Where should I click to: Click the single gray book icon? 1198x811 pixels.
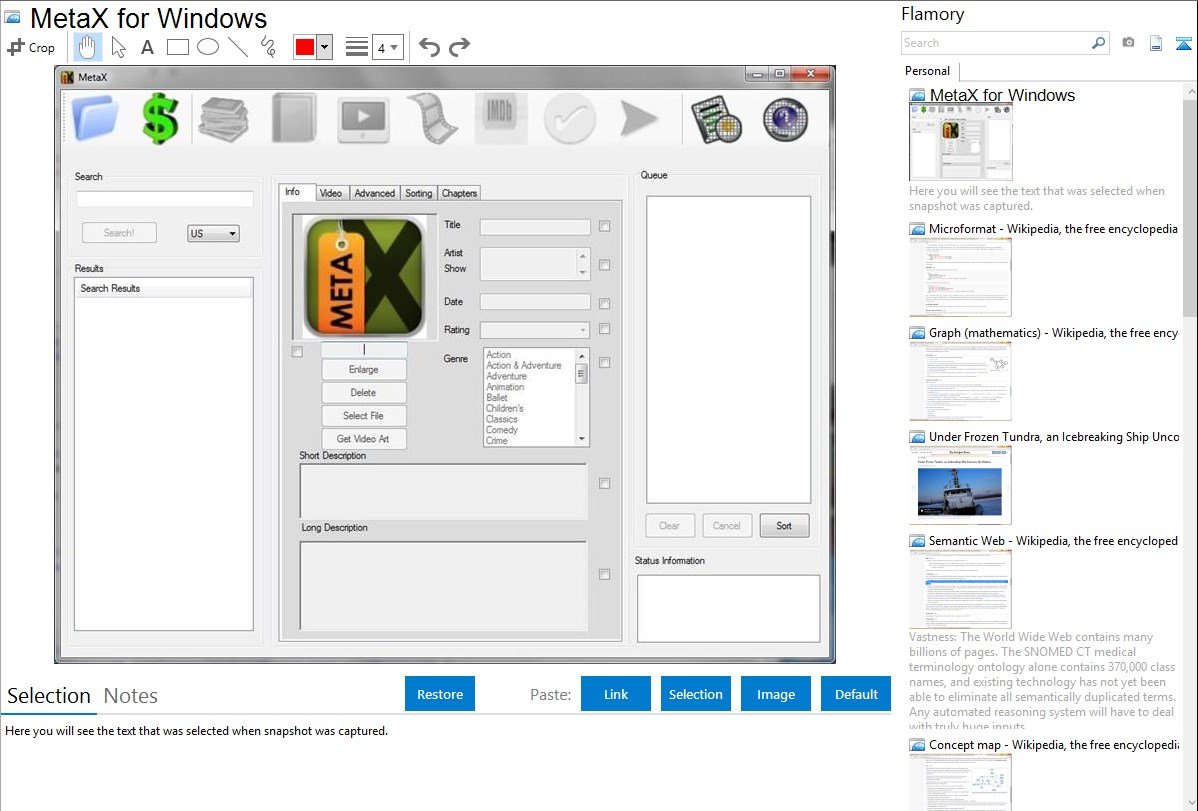293,118
